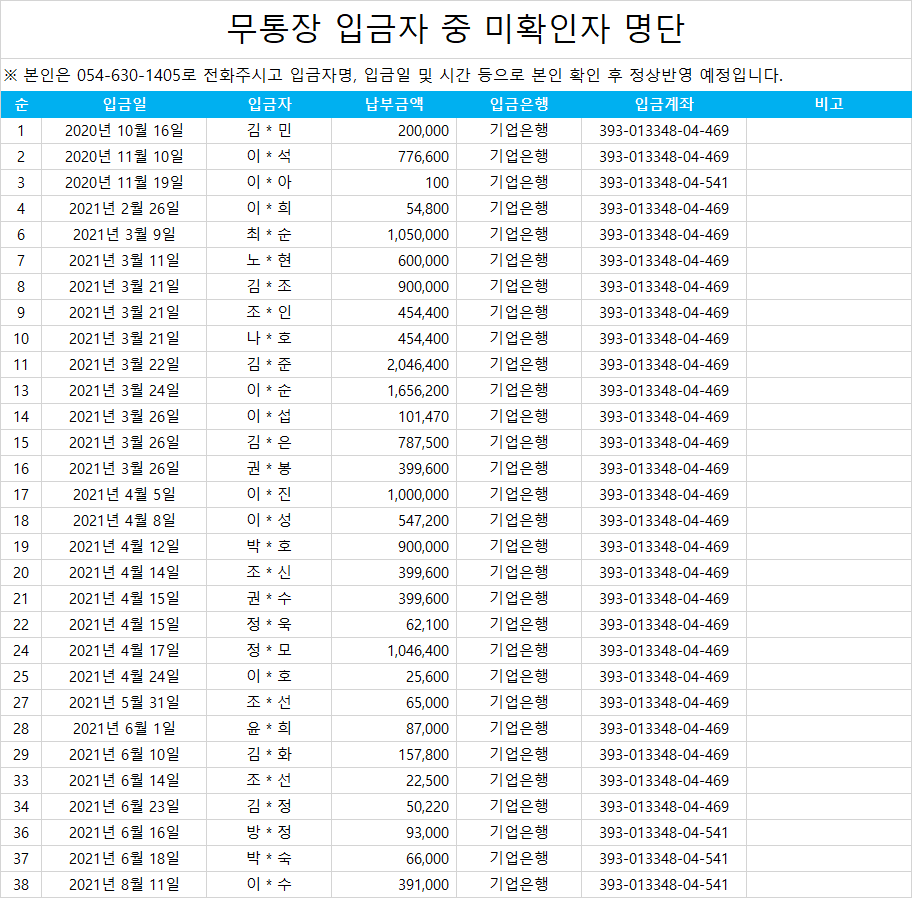Select the 입금계좌 column header
Image resolution: width=912 pixels, height=898 pixels.
coord(664,104)
